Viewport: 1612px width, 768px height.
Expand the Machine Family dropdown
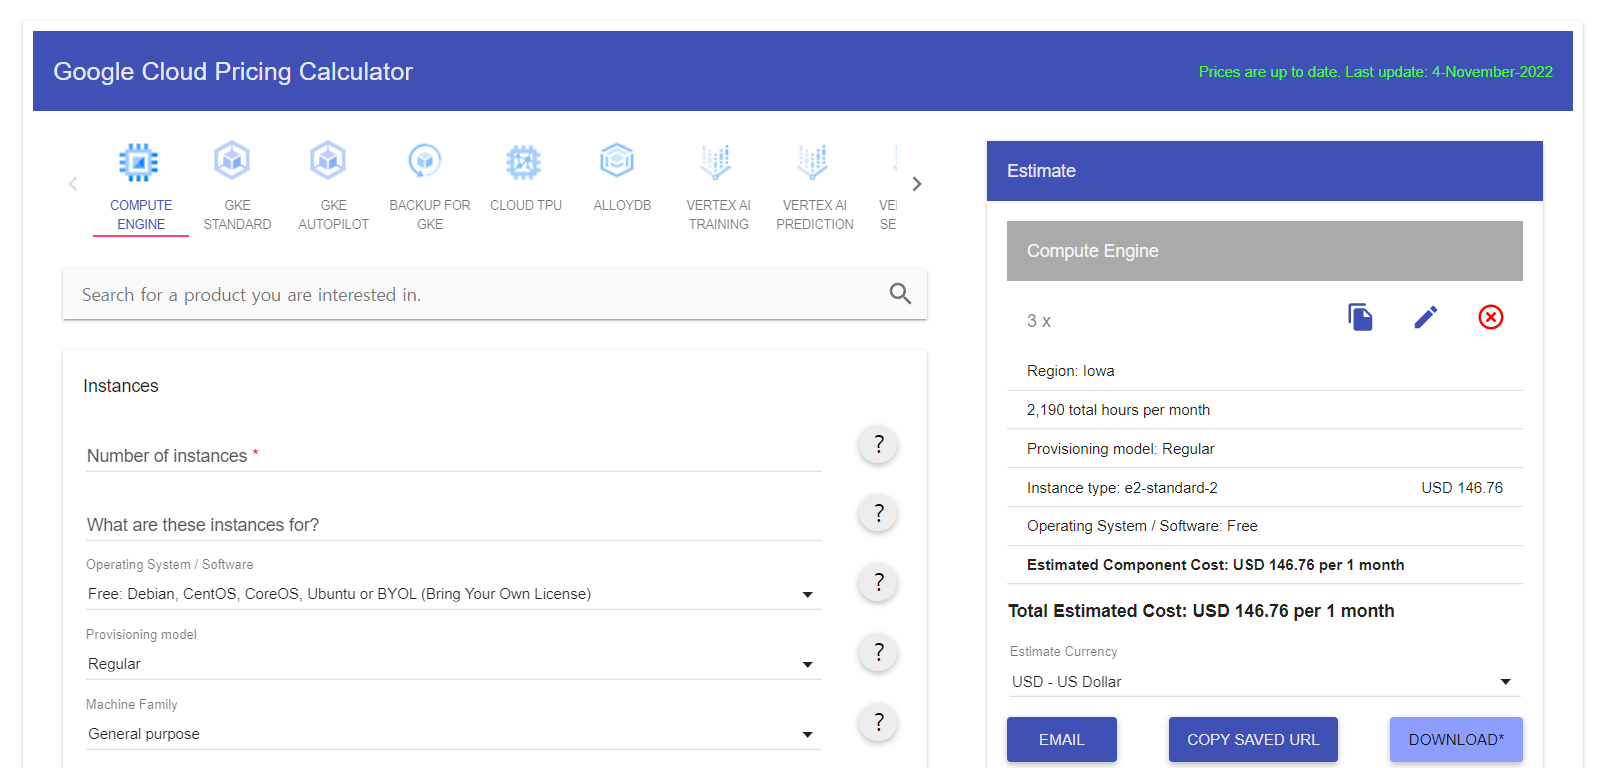[454, 734]
